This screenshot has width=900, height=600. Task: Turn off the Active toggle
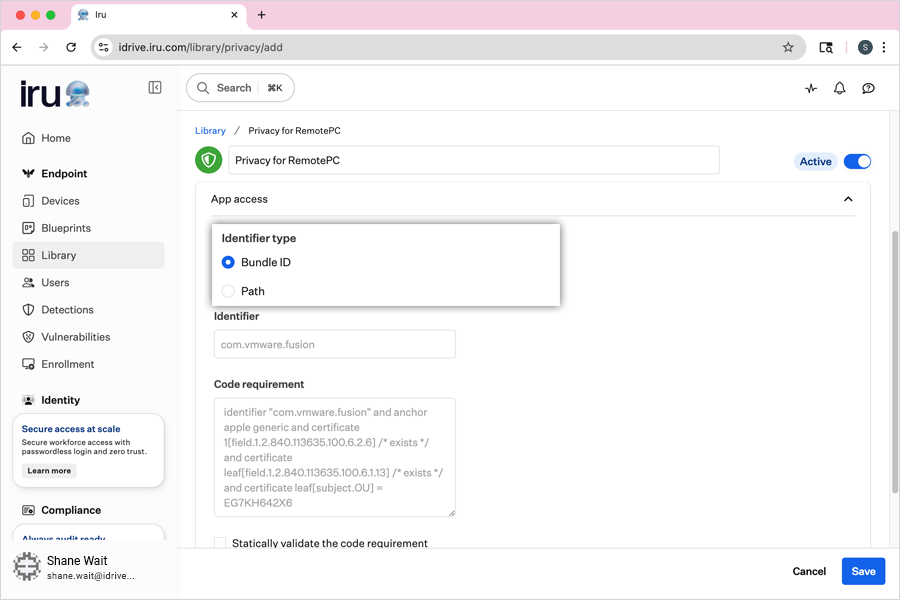tap(857, 161)
